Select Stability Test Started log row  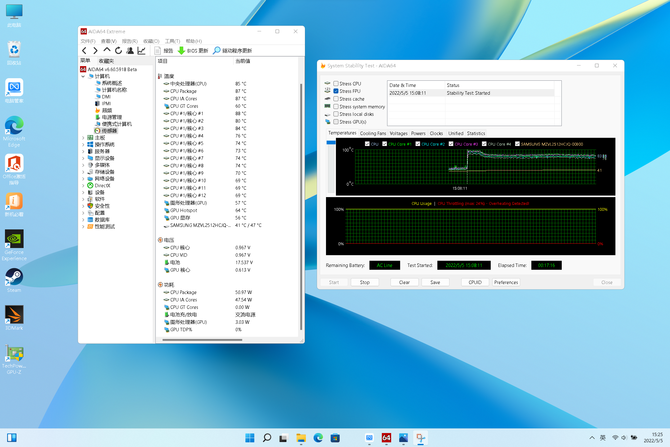472,93
